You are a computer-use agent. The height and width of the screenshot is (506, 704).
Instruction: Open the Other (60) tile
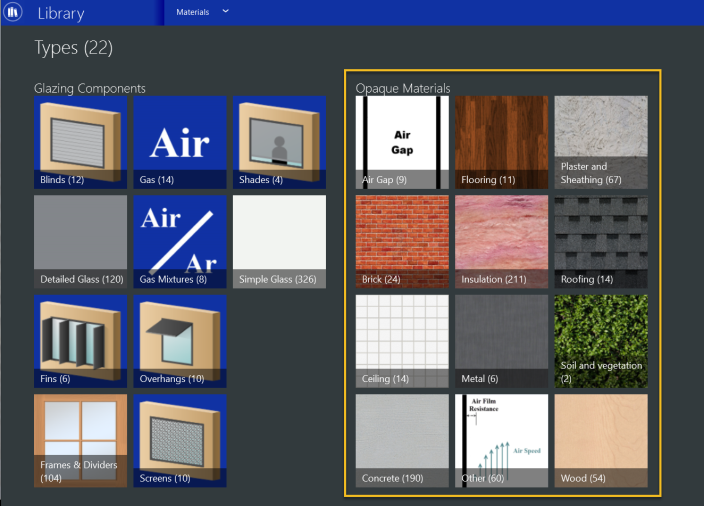[x=502, y=441]
